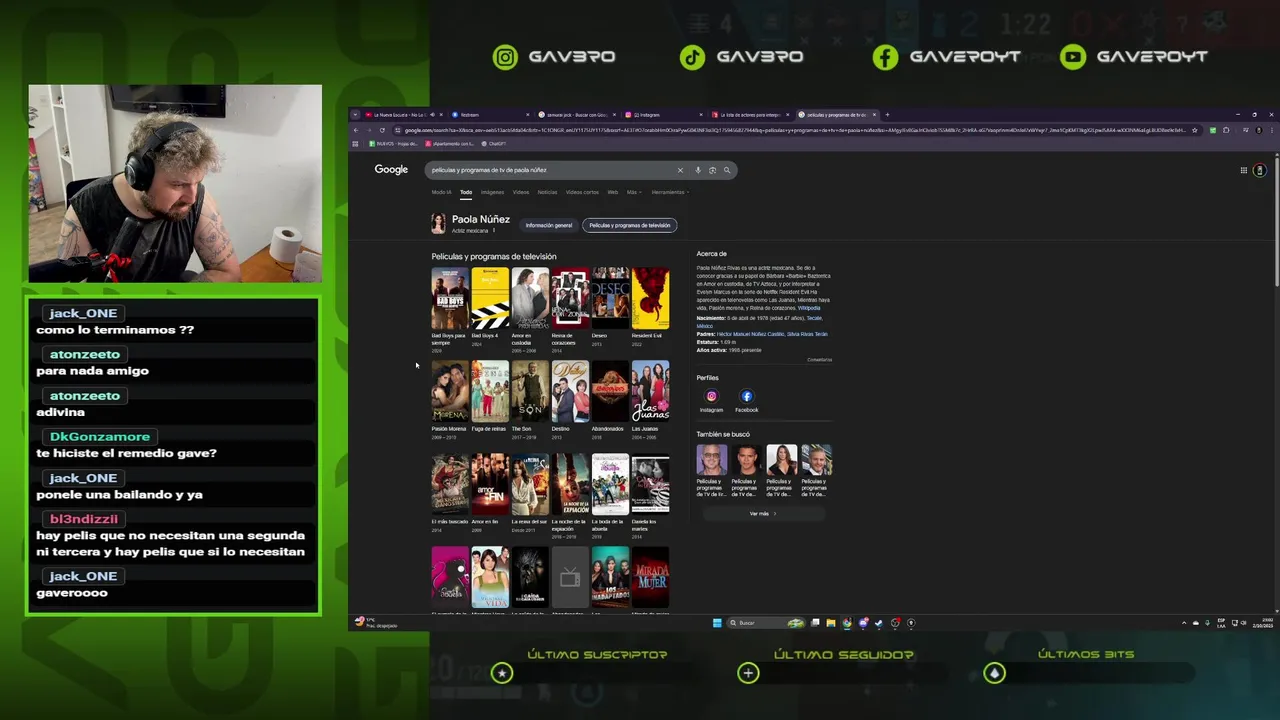This screenshot has height=720, width=1280.
Task: Click the magnifier search button
Action: click(x=727, y=170)
